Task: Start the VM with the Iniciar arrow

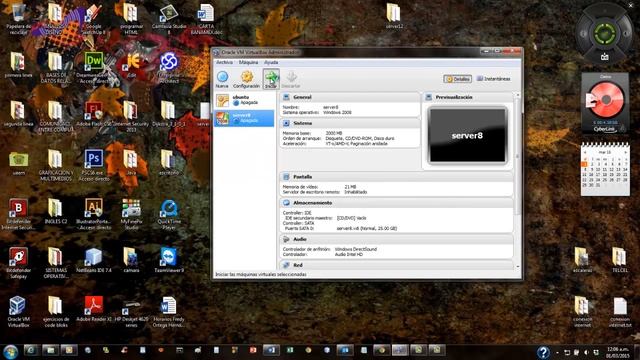Action: [x=271, y=79]
